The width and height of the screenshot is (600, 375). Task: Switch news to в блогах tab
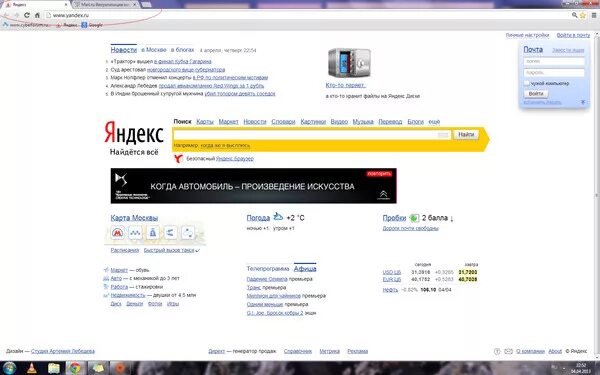click(183, 50)
